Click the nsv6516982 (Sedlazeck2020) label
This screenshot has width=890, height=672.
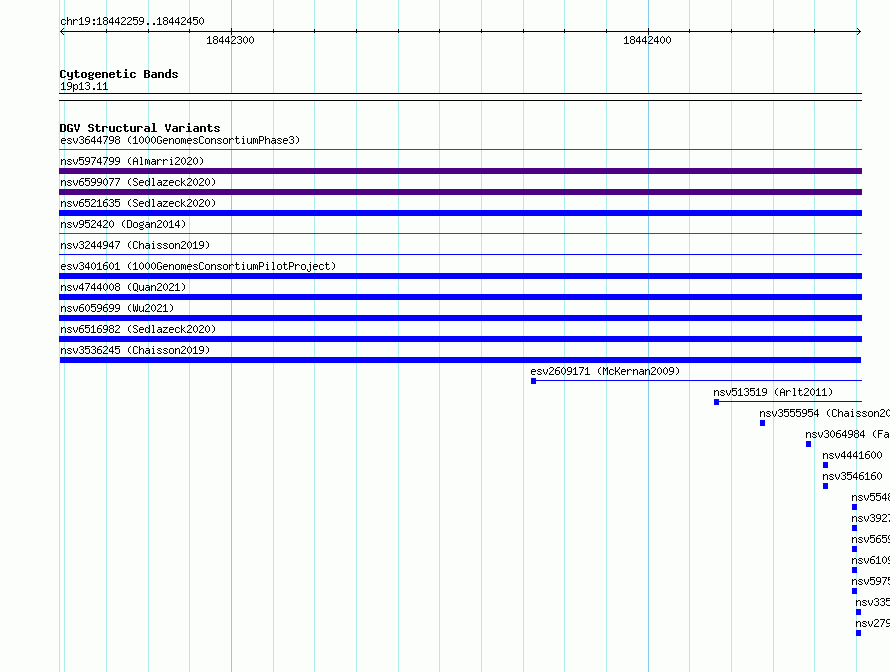[138, 329]
